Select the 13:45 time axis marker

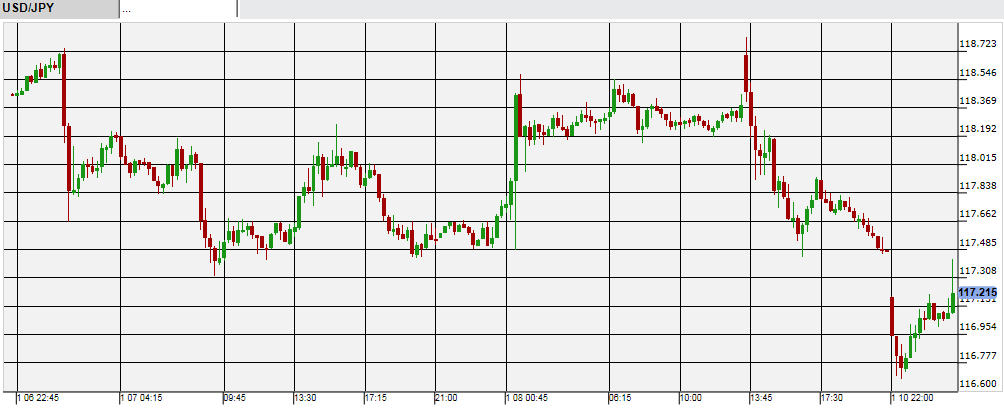click(762, 398)
